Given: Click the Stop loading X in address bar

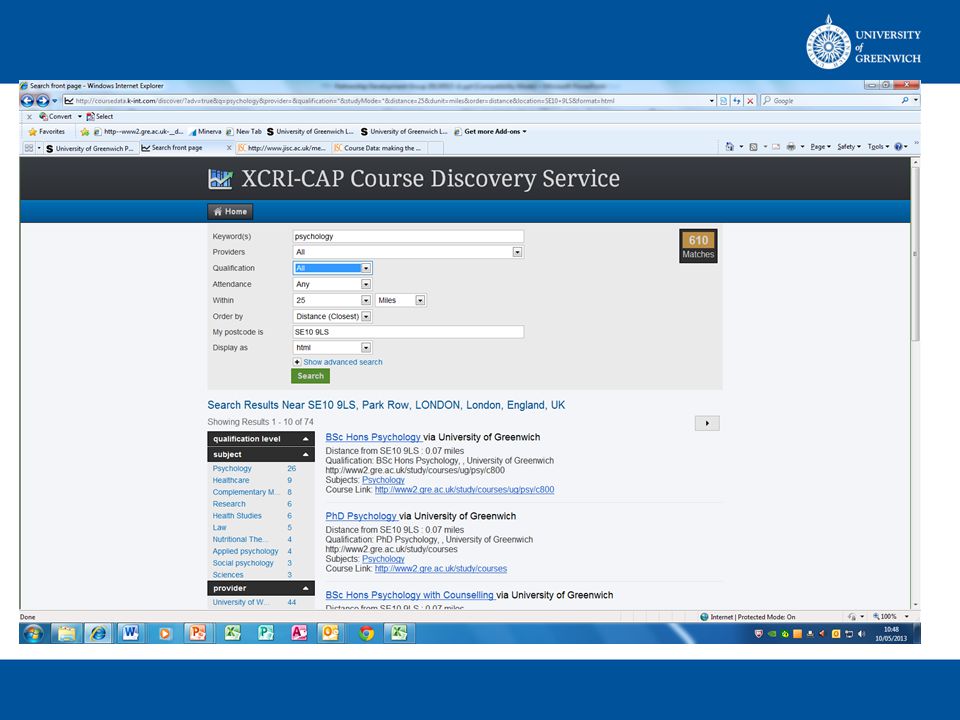Looking at the screenshot, I should coord(750,101).
